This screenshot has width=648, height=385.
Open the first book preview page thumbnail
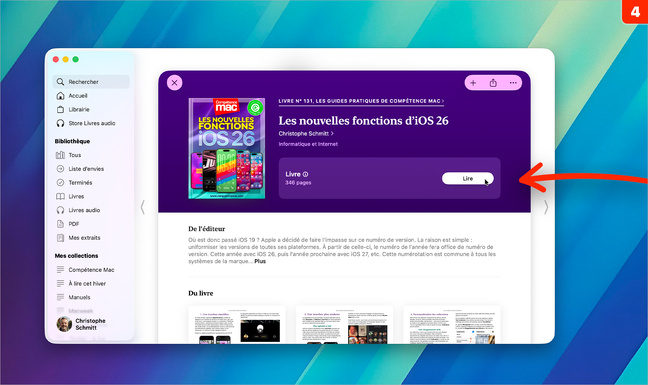pyautogui.click(x=237, y=325)
